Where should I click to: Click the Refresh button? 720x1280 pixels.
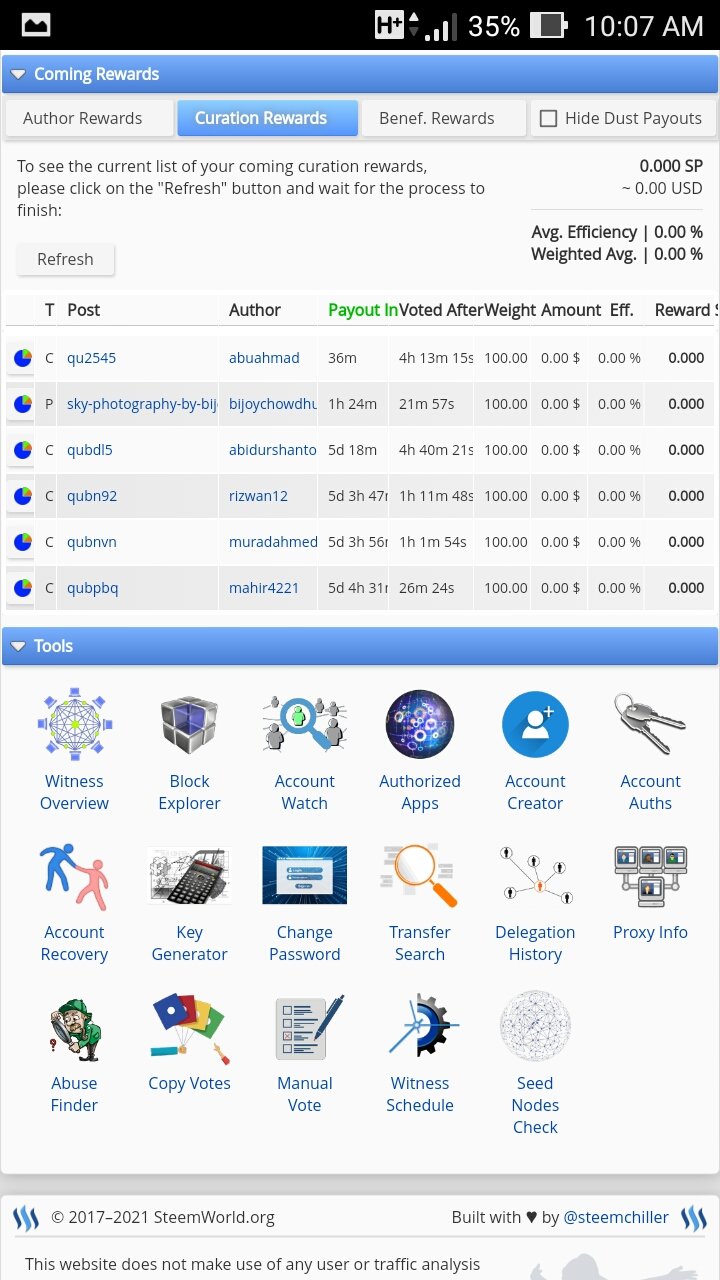click(65, 259)
